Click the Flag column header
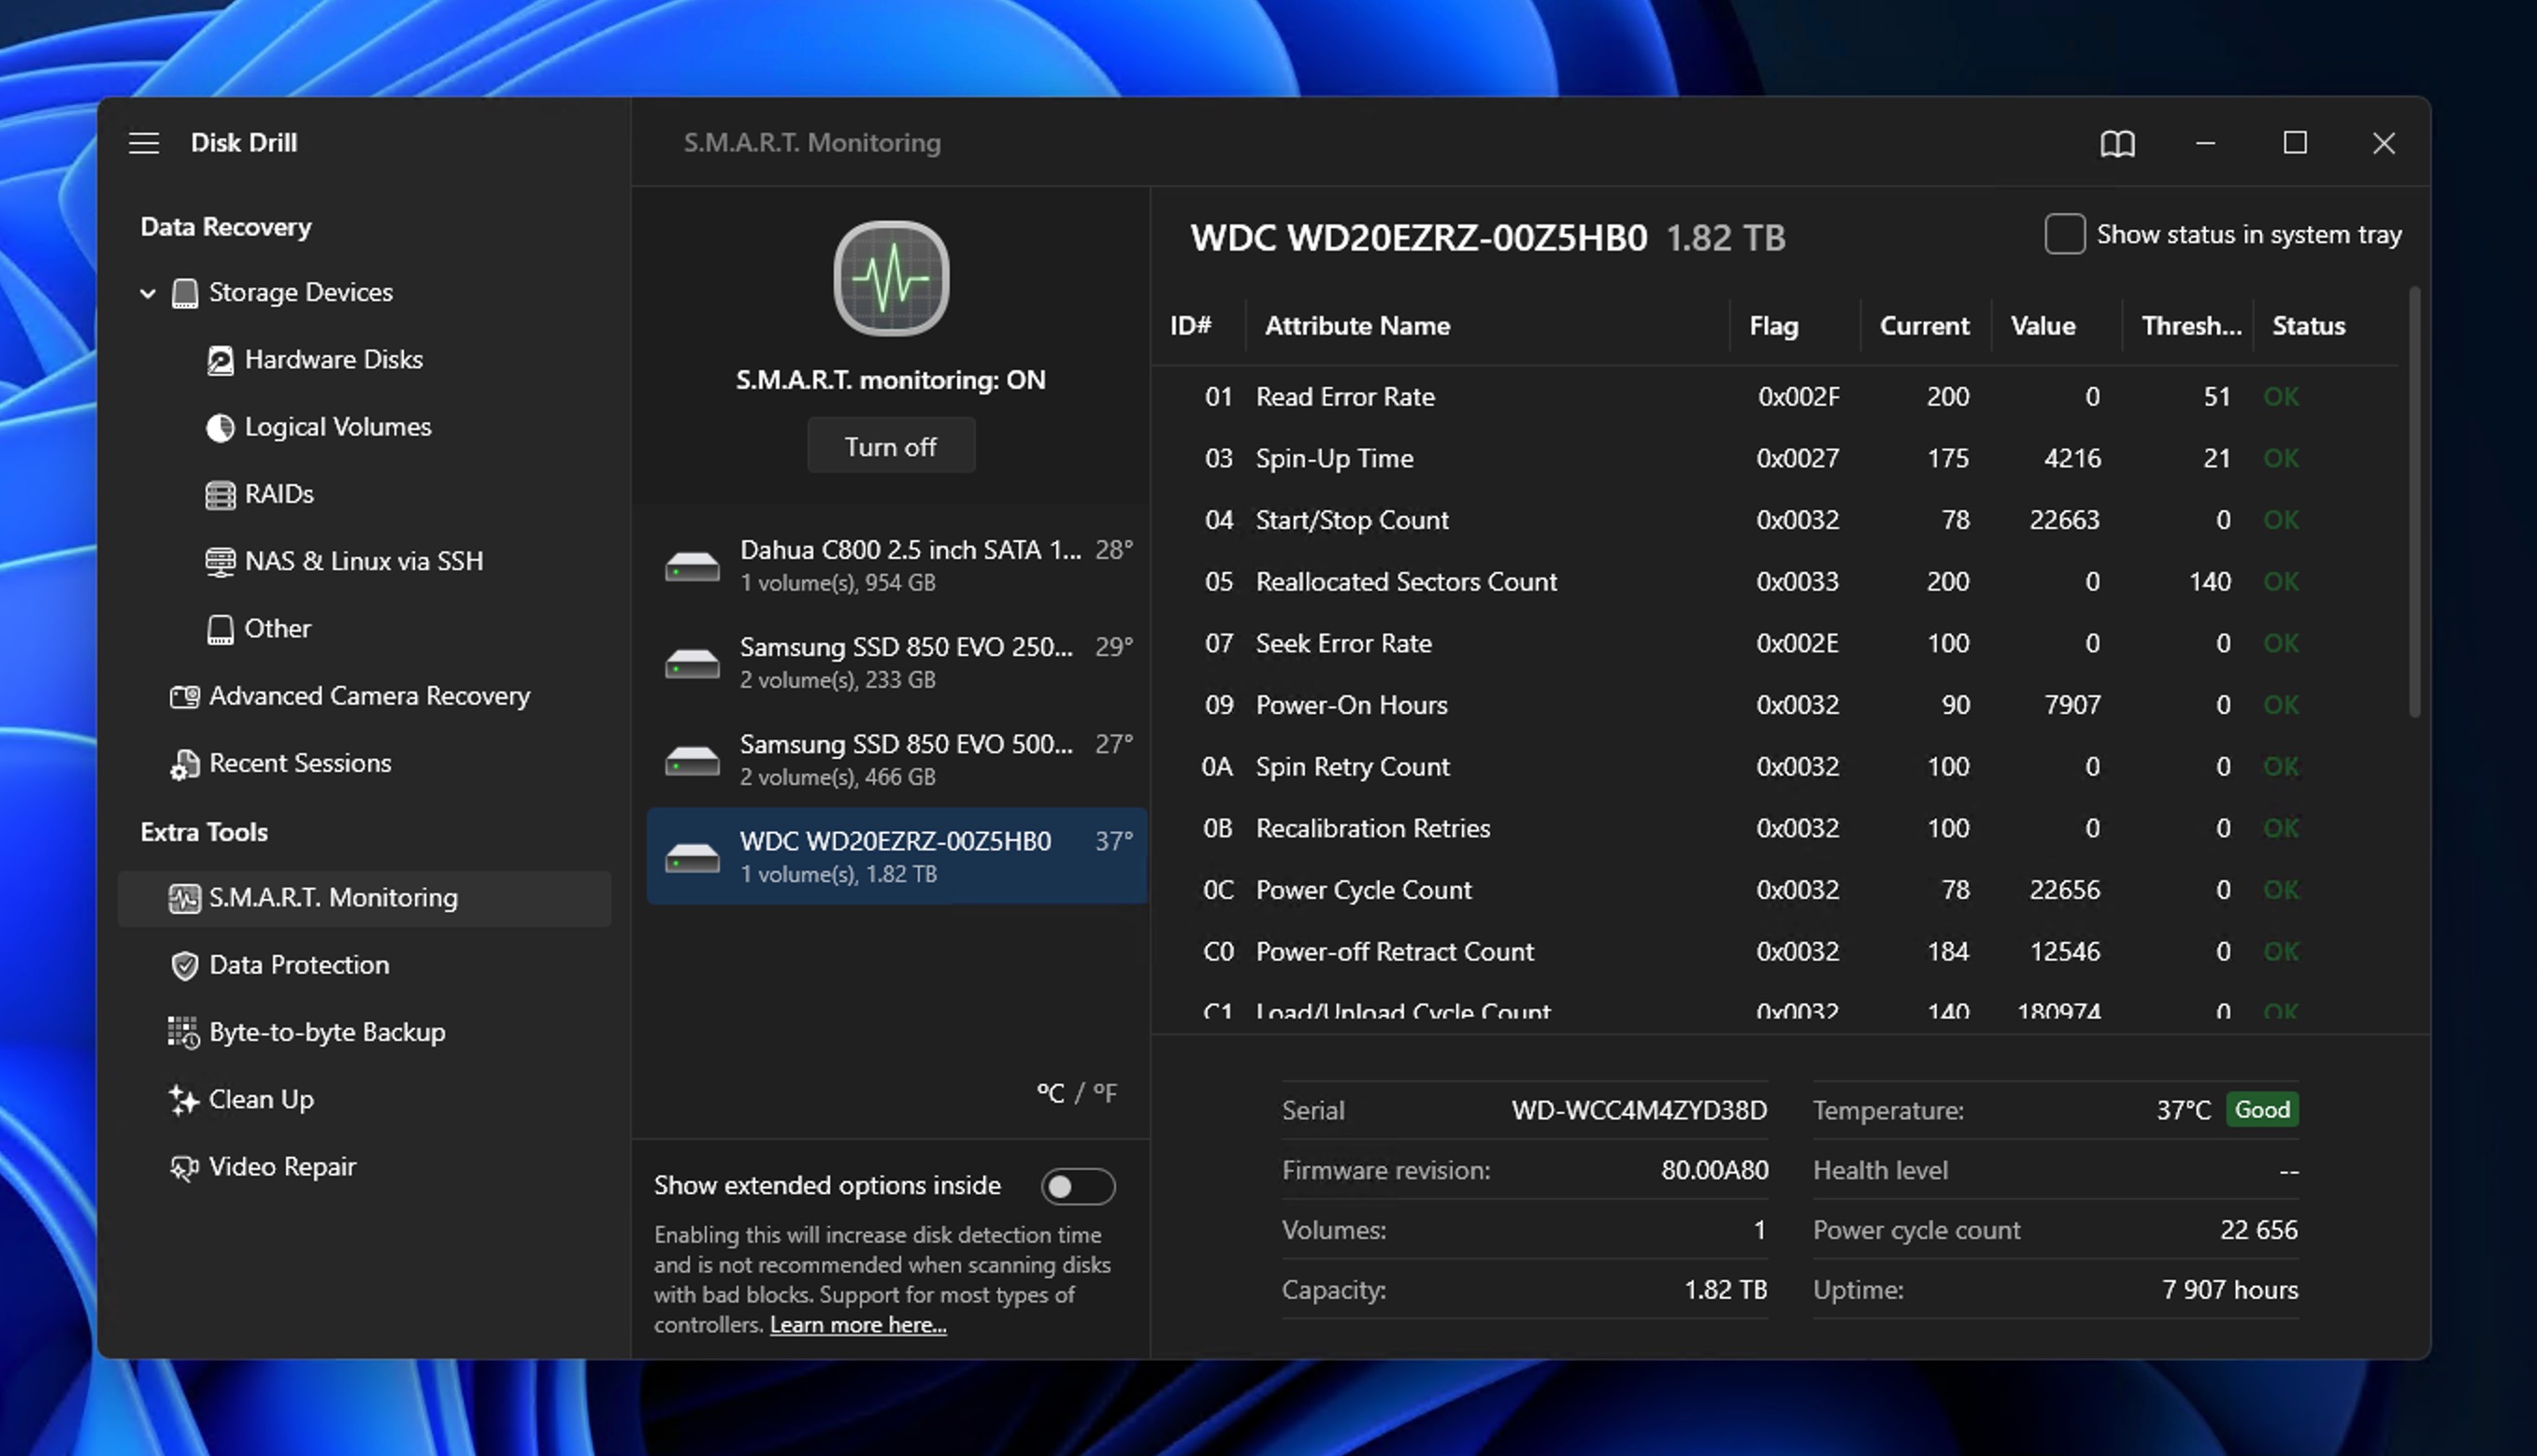This screenshot has height=1456, width=2537. point(1773,326)
